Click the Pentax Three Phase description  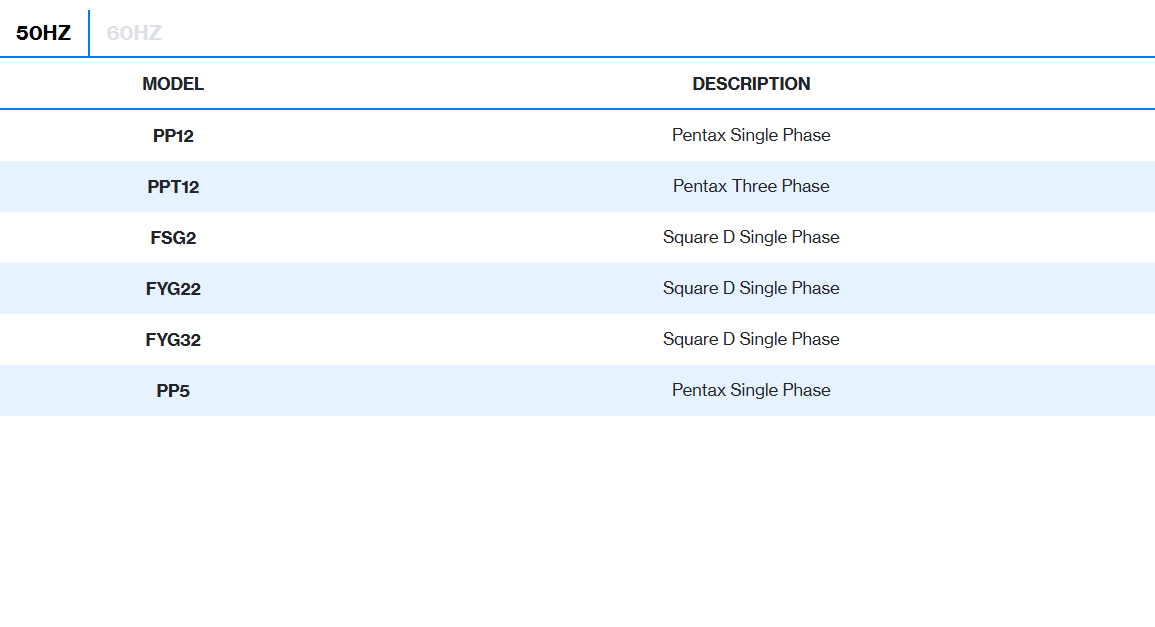[x=751, y=186]
